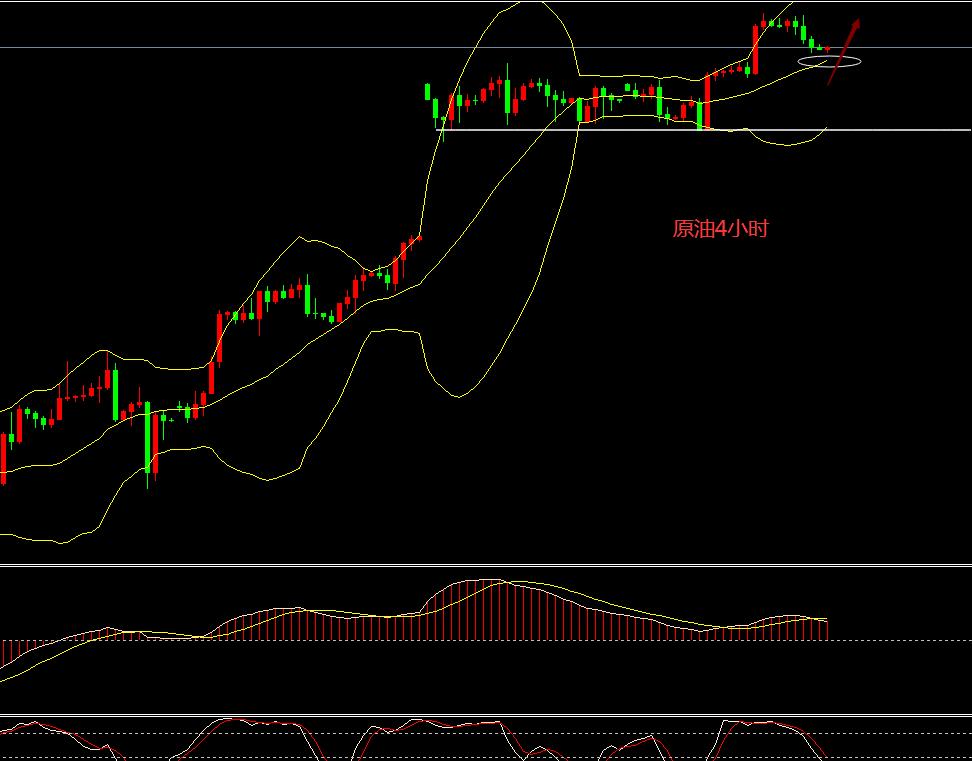Image resolution: width=972 pixels, height=761 pixels.
Task: Click the divider between price chart and MACD panel
Action: coord(486,566)
